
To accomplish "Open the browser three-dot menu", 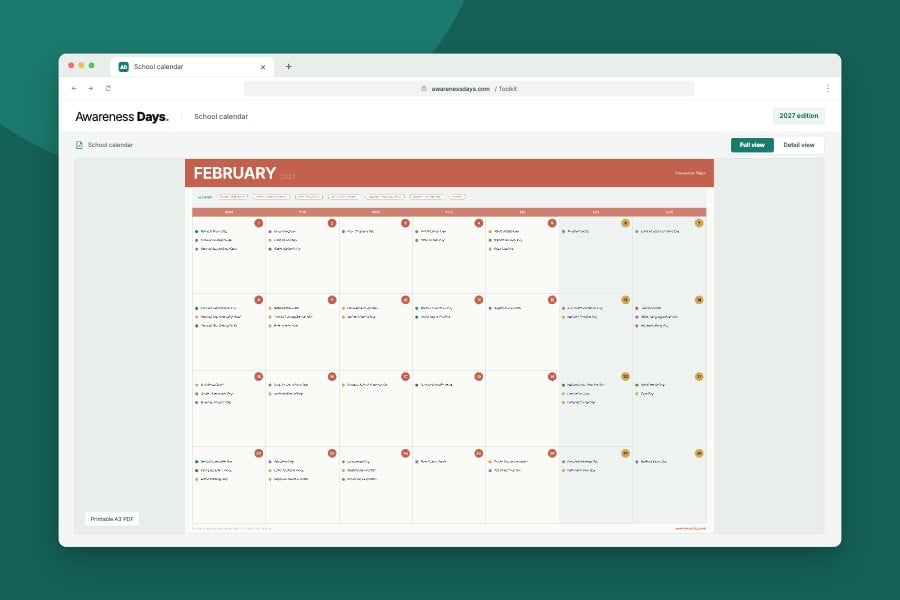I will pyautogui.click(x=828, y=88).
